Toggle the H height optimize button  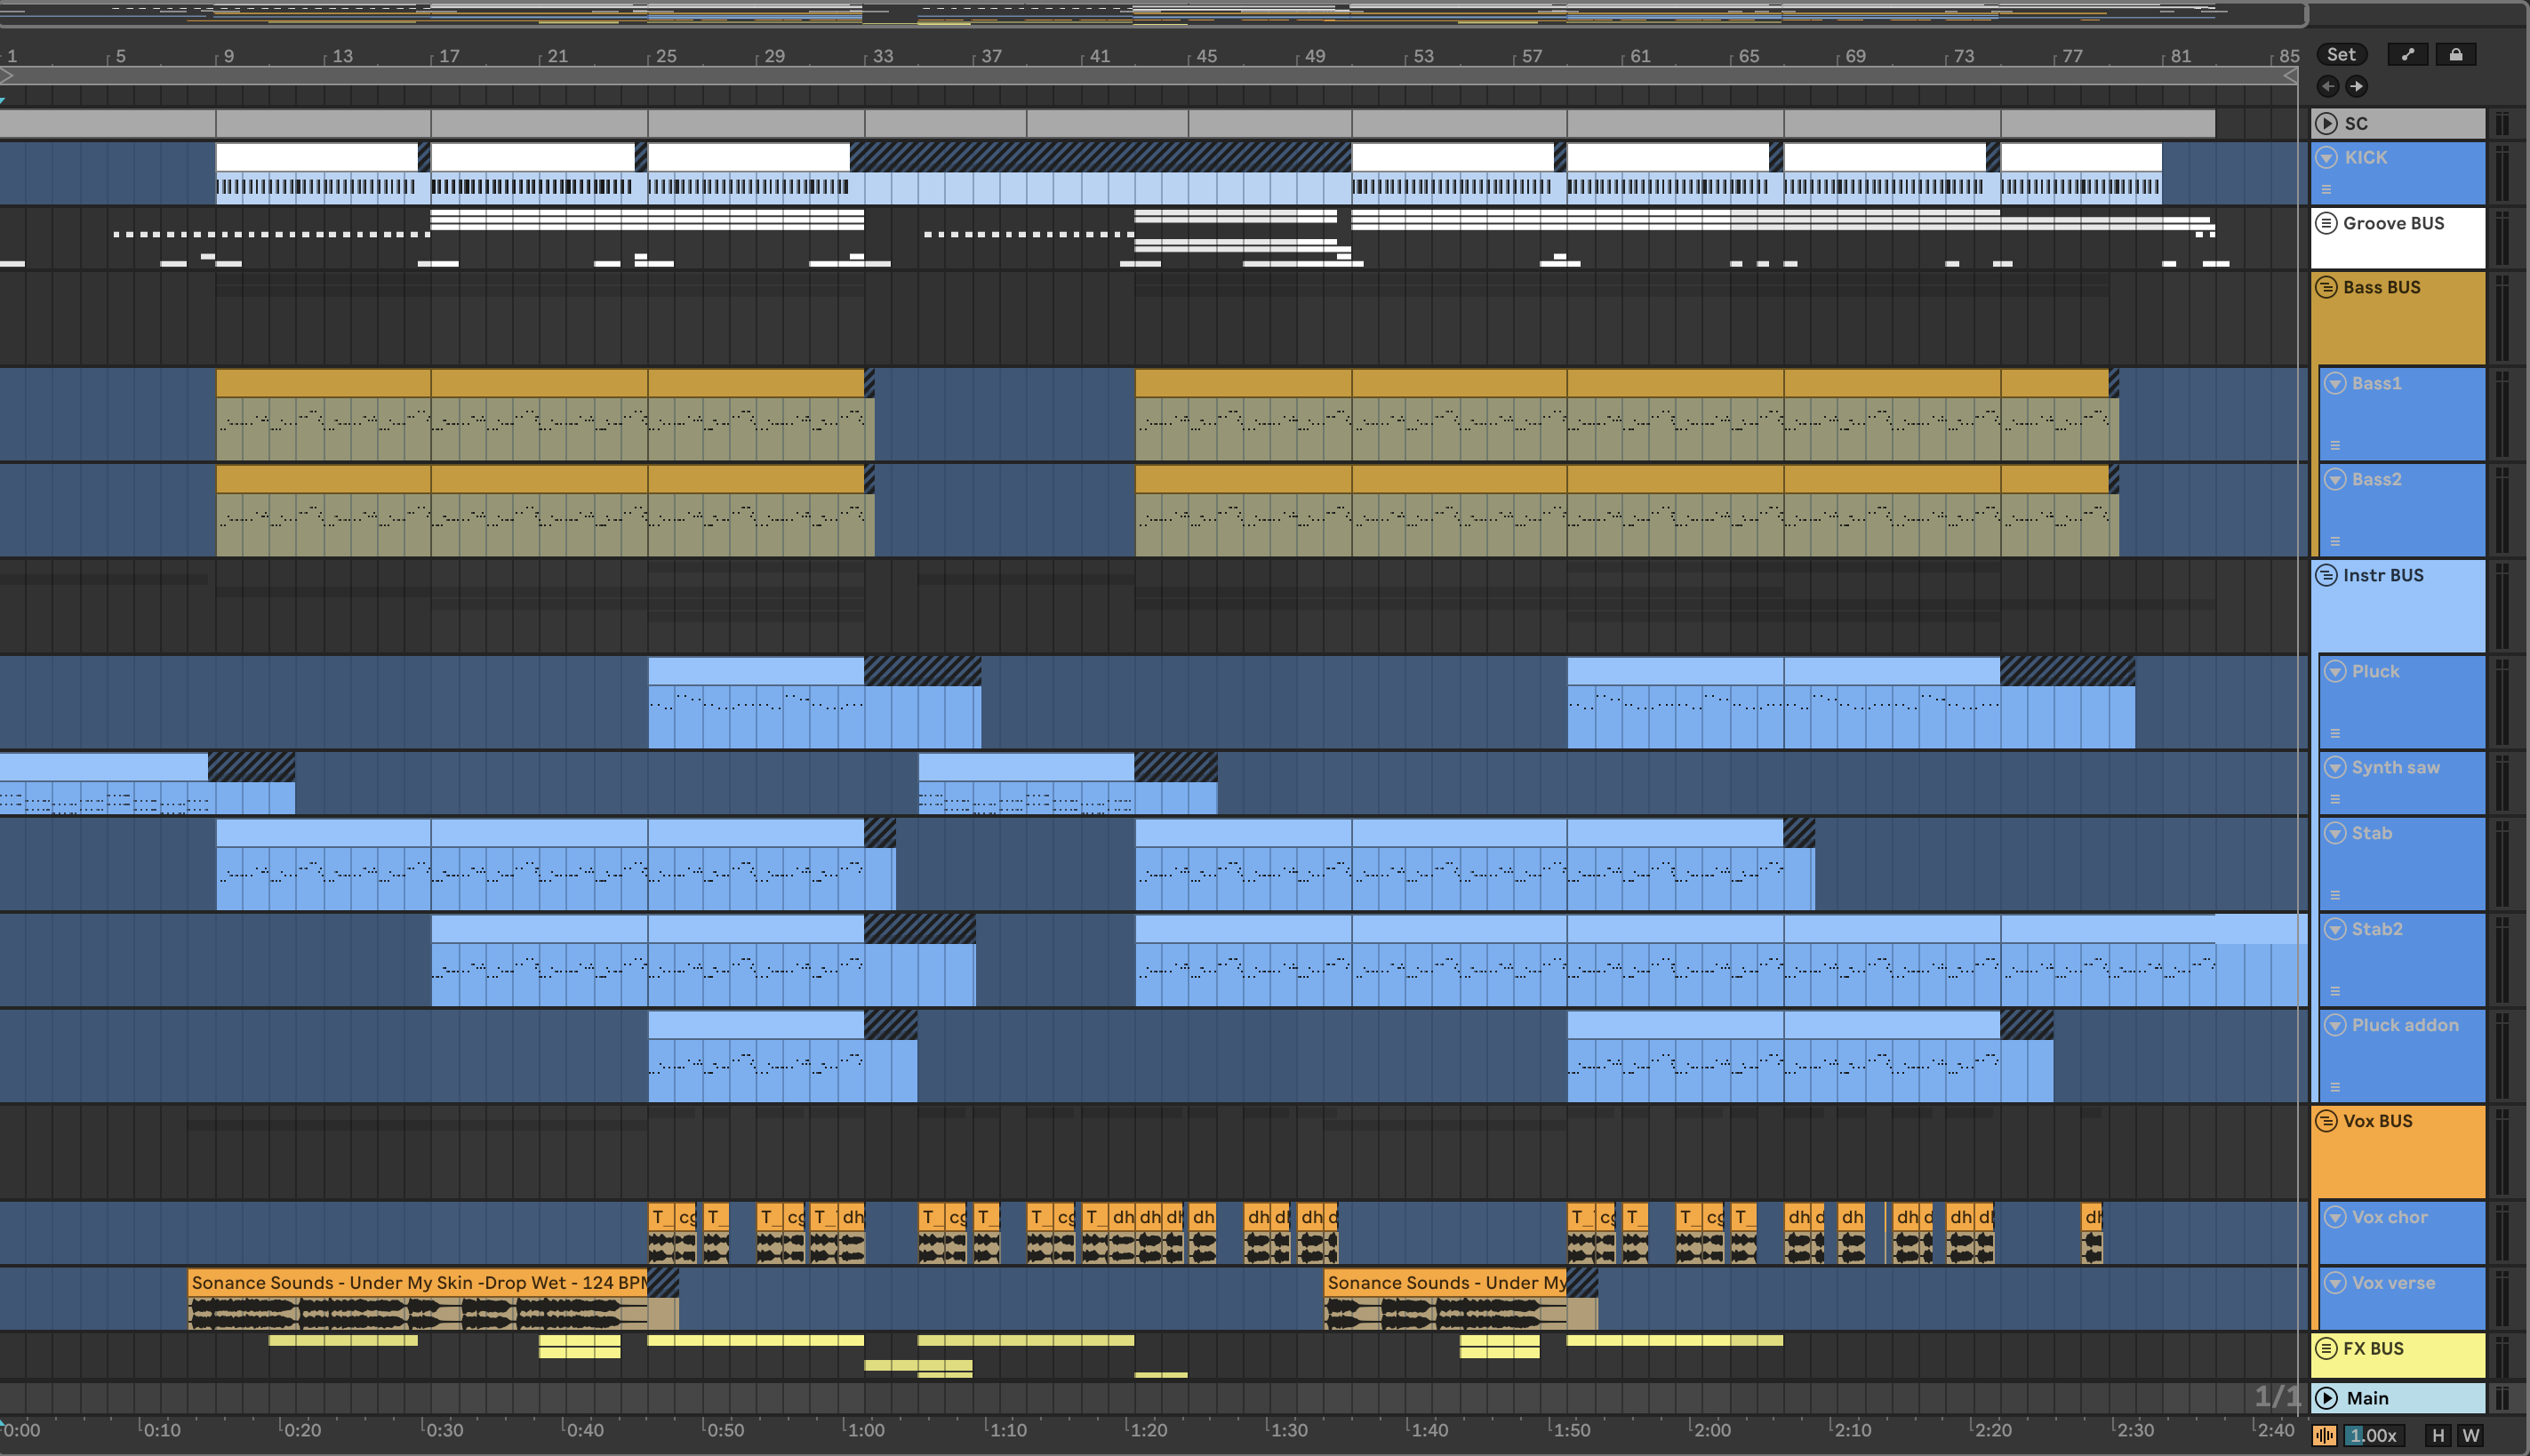2438,1436
